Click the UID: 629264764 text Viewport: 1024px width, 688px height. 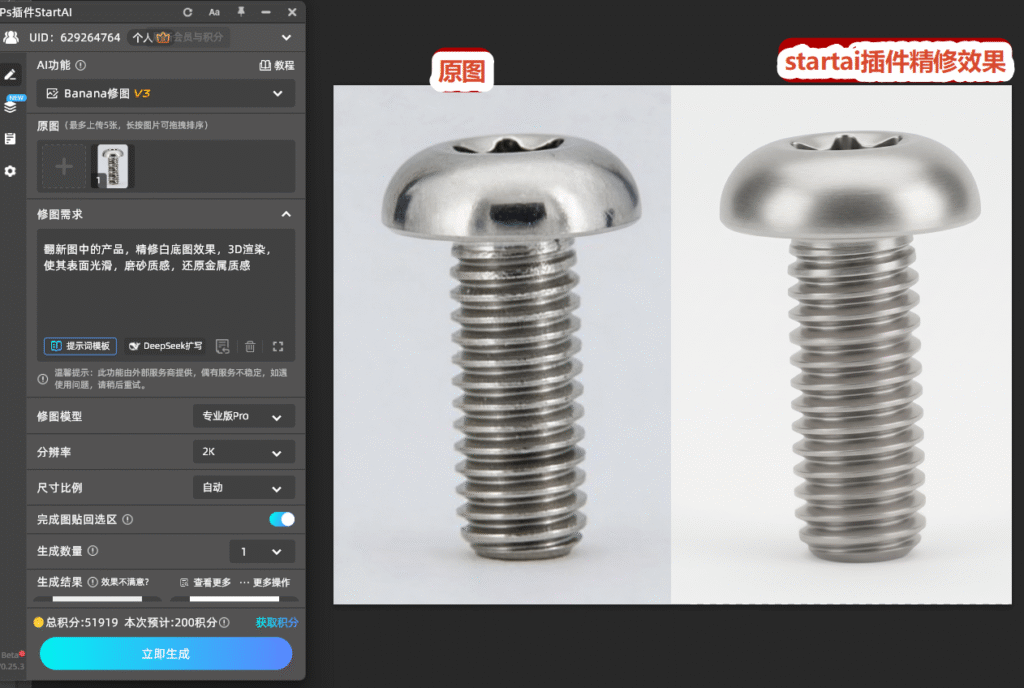74,37
